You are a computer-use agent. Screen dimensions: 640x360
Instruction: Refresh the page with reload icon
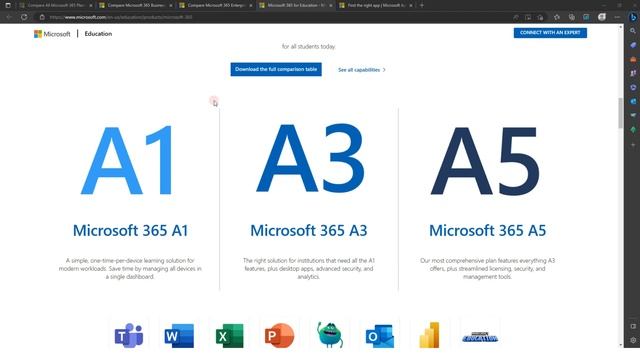coord(24,17)
